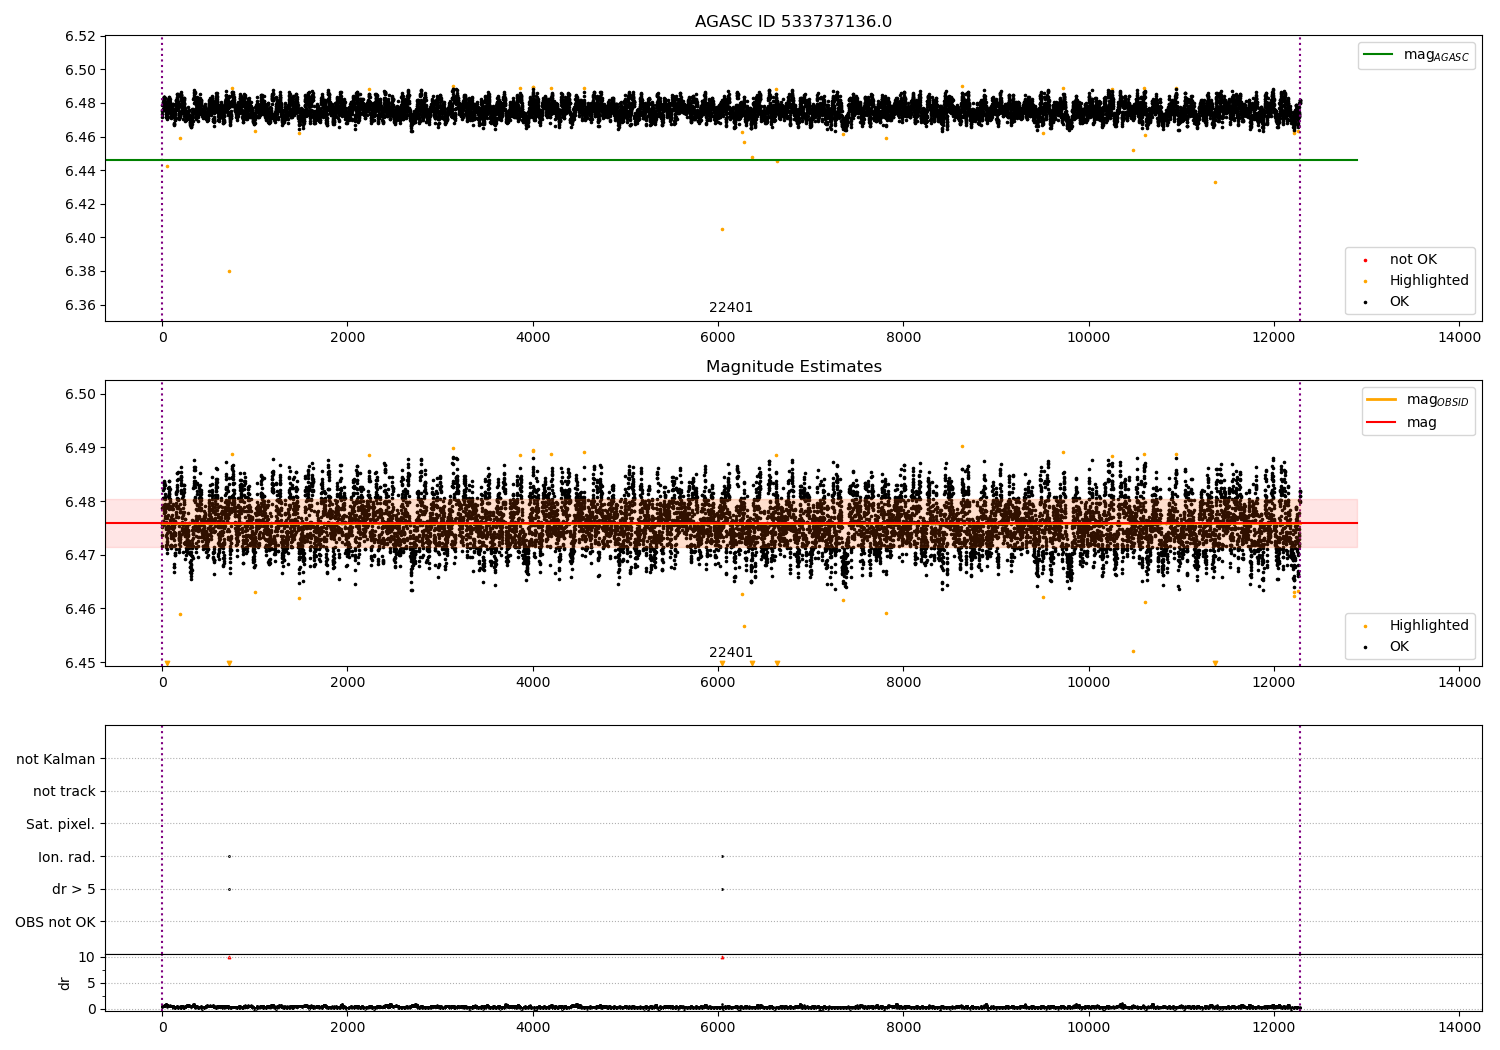Click the 'dr > 5' row label
The height and width of the screenshot is (1050, 1500).
tap(74, 889)
